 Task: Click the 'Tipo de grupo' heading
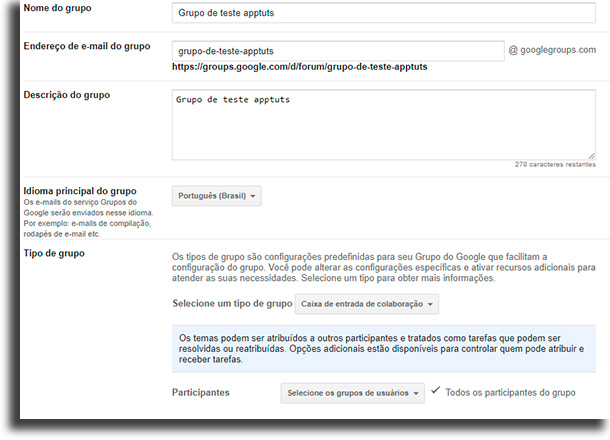click(x=54, y=253)
